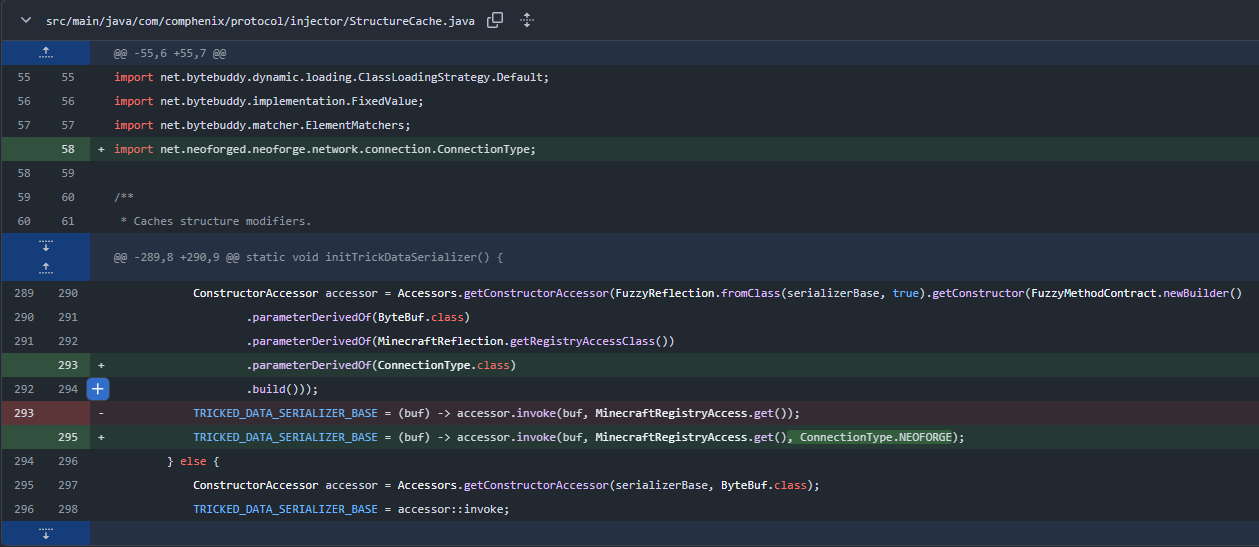Screen dimensions: 1259x547
Task: Select new line number 58
Action: (67, 149)
